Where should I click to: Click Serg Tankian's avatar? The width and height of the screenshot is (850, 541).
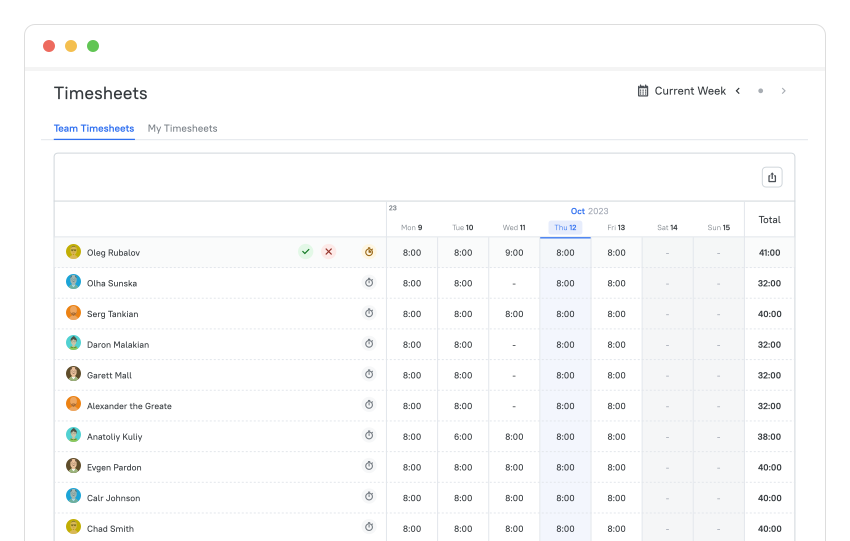tap(73, 313)
